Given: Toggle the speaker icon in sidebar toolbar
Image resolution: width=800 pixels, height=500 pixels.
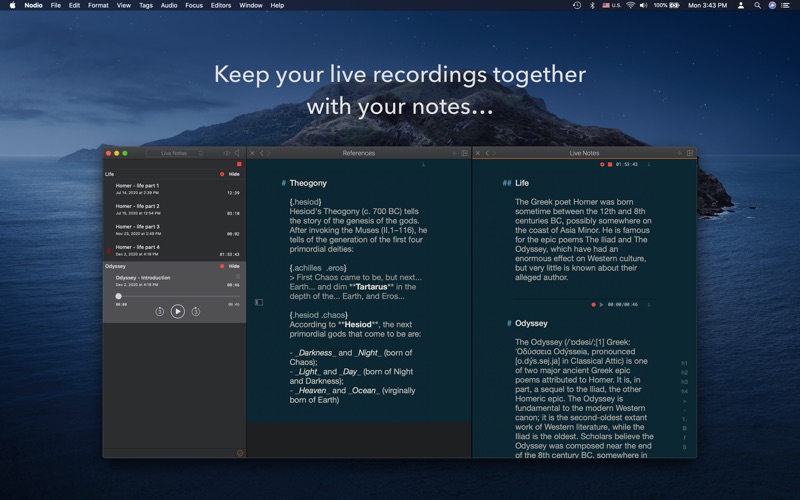Looking at the screenshot, I should click(x=237, y=153).
